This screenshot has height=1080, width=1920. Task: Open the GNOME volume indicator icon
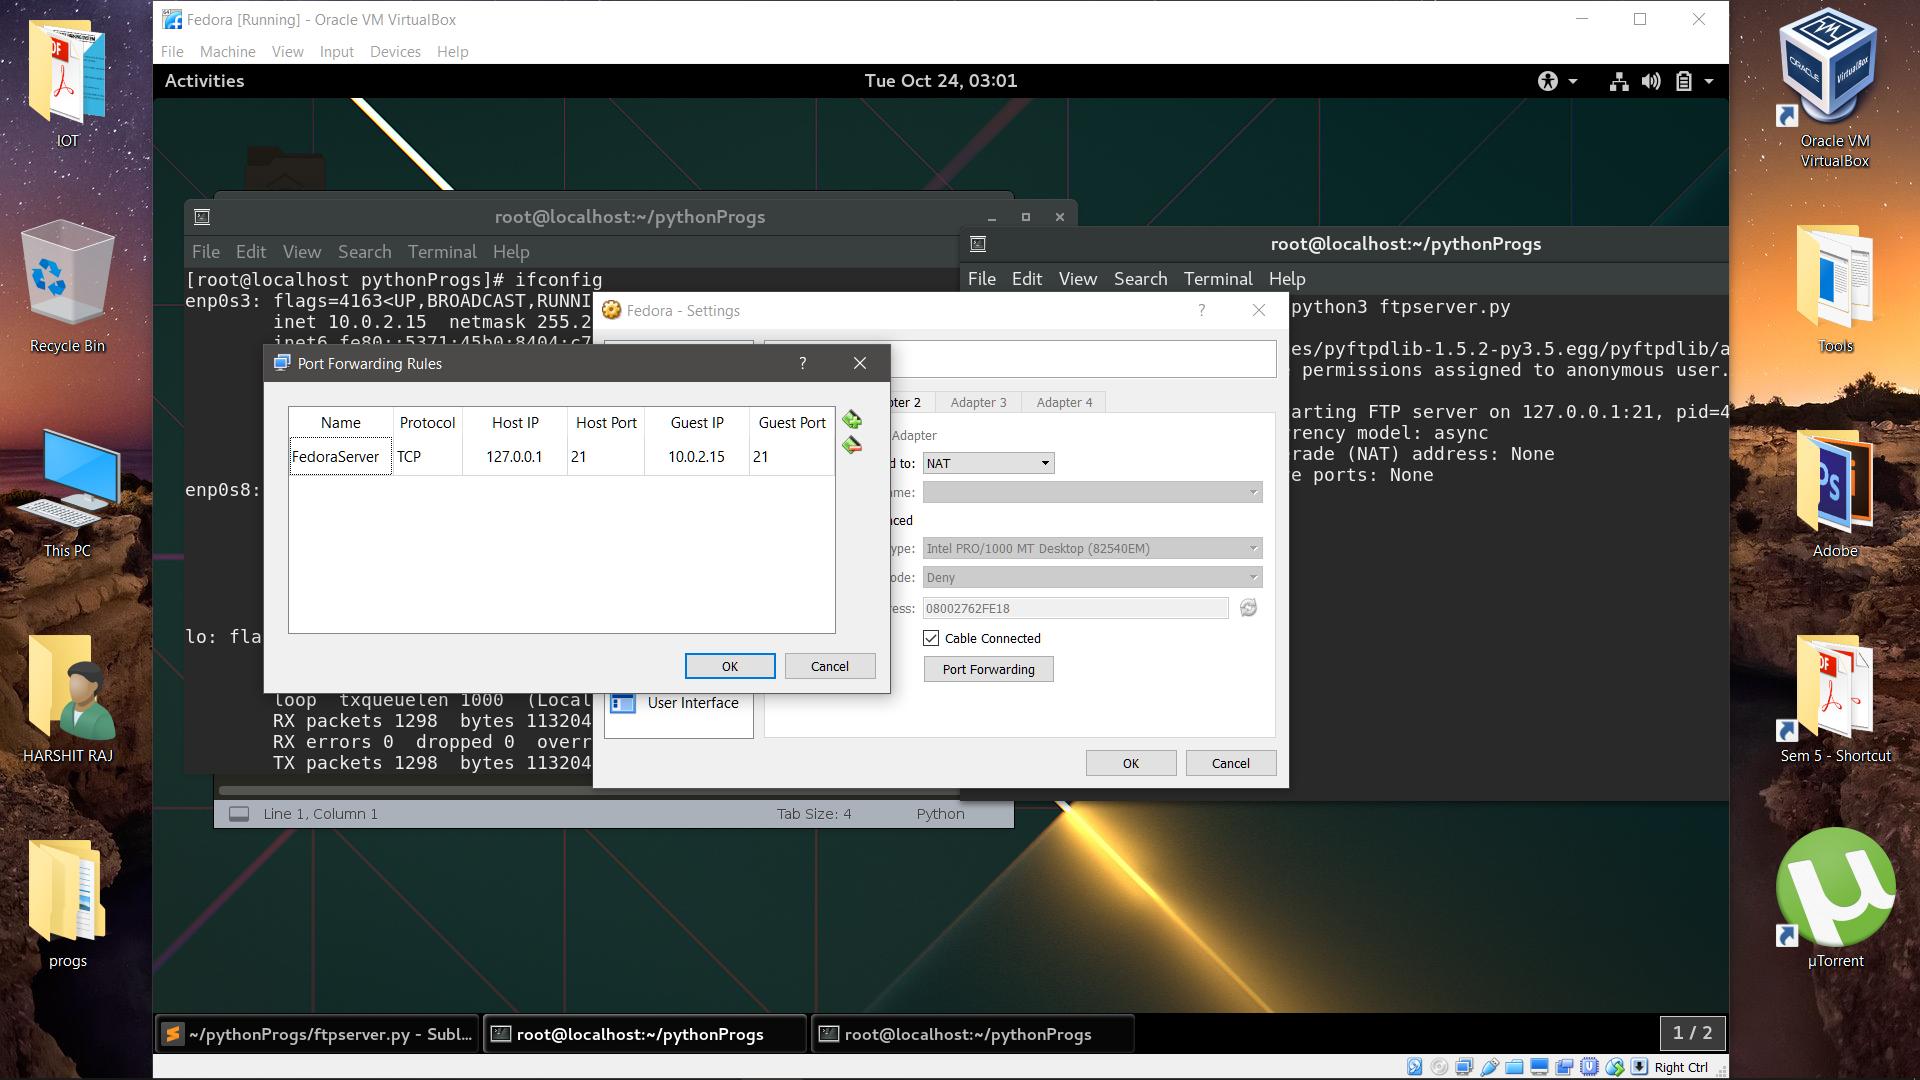(x=1651, y=81)
